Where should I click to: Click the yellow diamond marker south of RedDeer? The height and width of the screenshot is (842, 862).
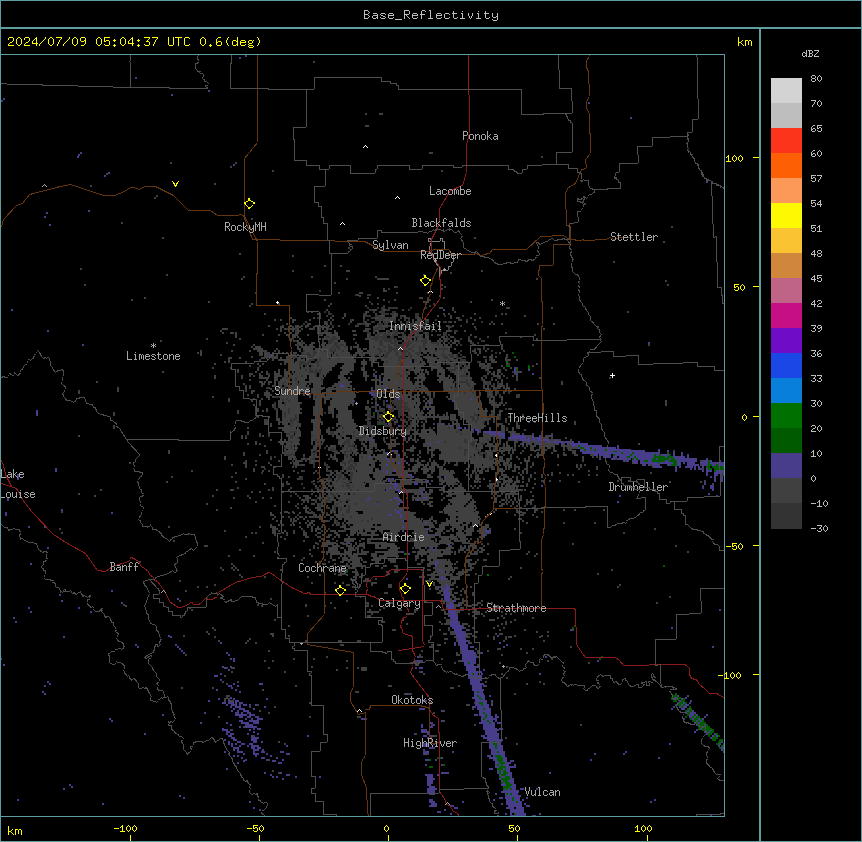point(426,281)
